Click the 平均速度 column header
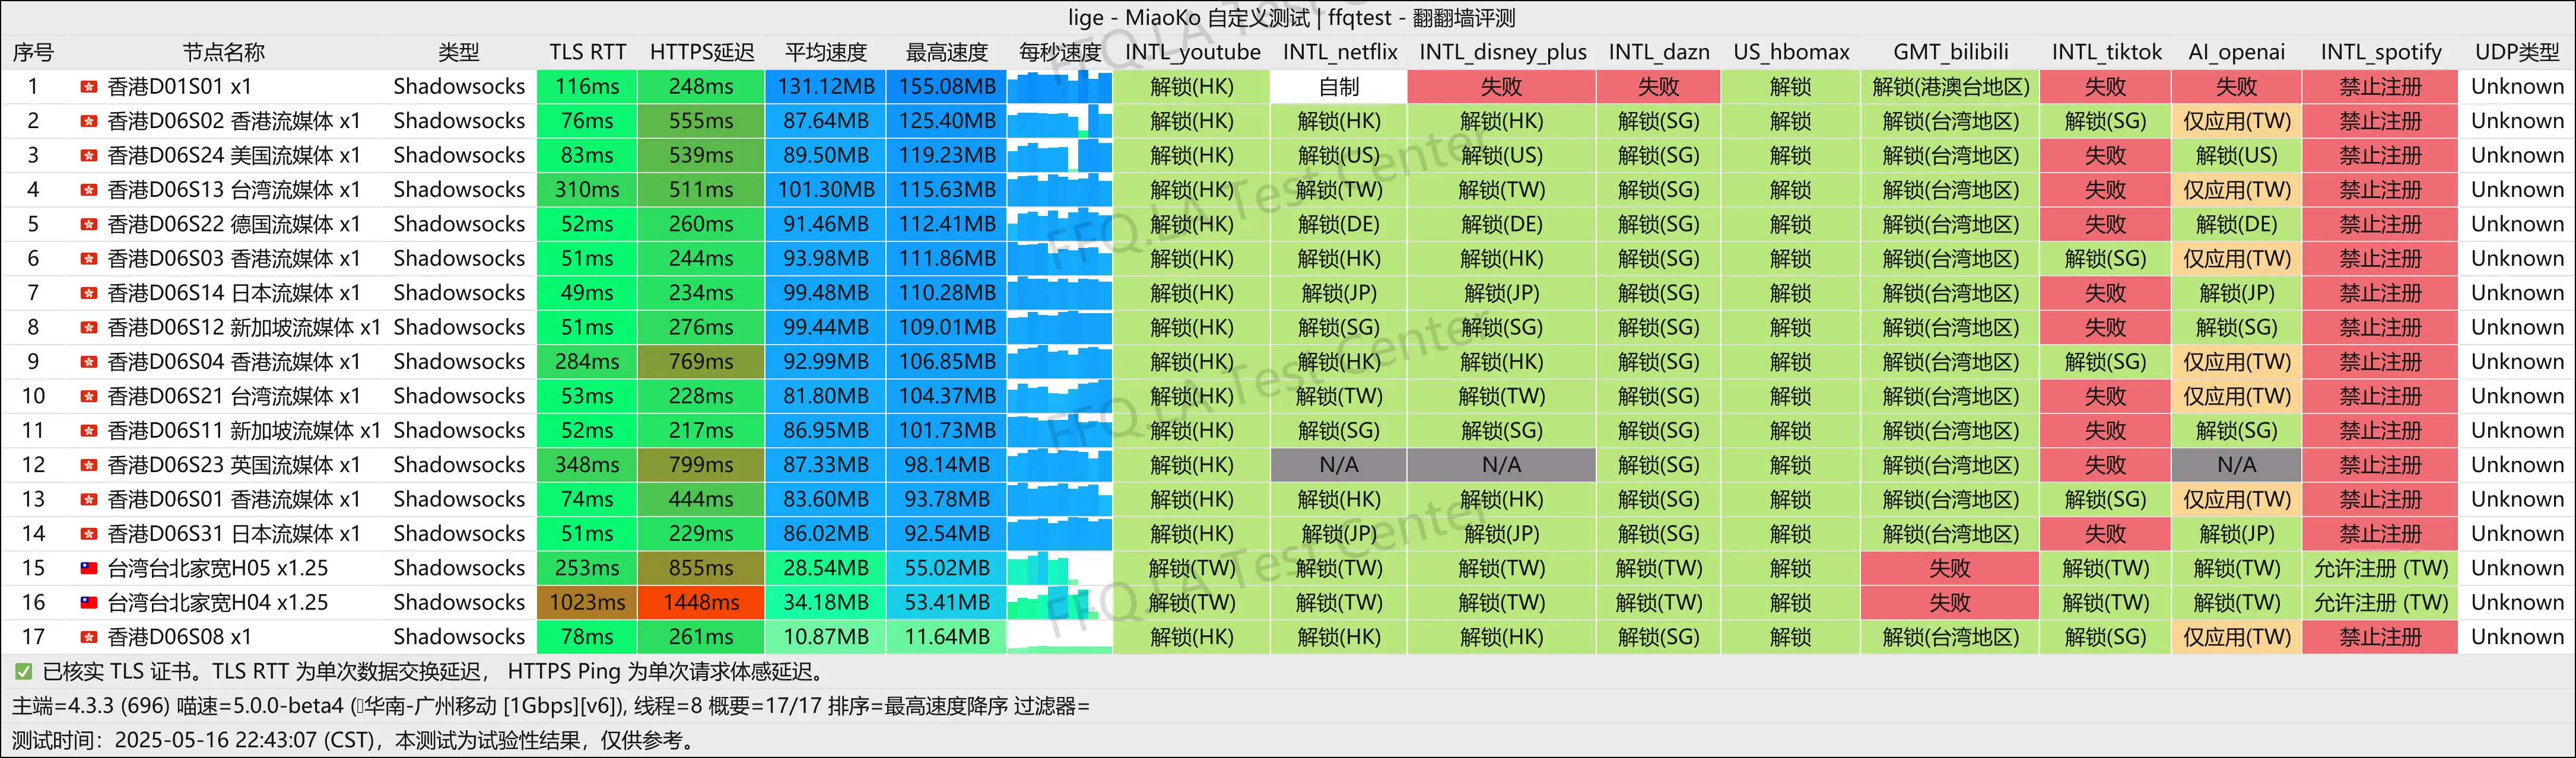The height and width of the screenshot is (758, 2576). 826,52
